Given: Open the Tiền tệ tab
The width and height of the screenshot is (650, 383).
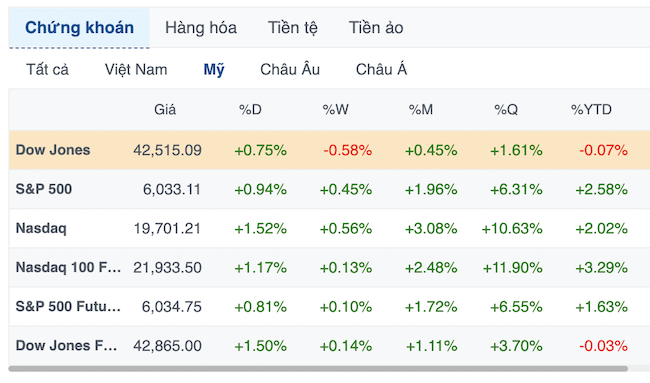Looking at the screenshot, I should pyautogui.click(x=293, y=28).
